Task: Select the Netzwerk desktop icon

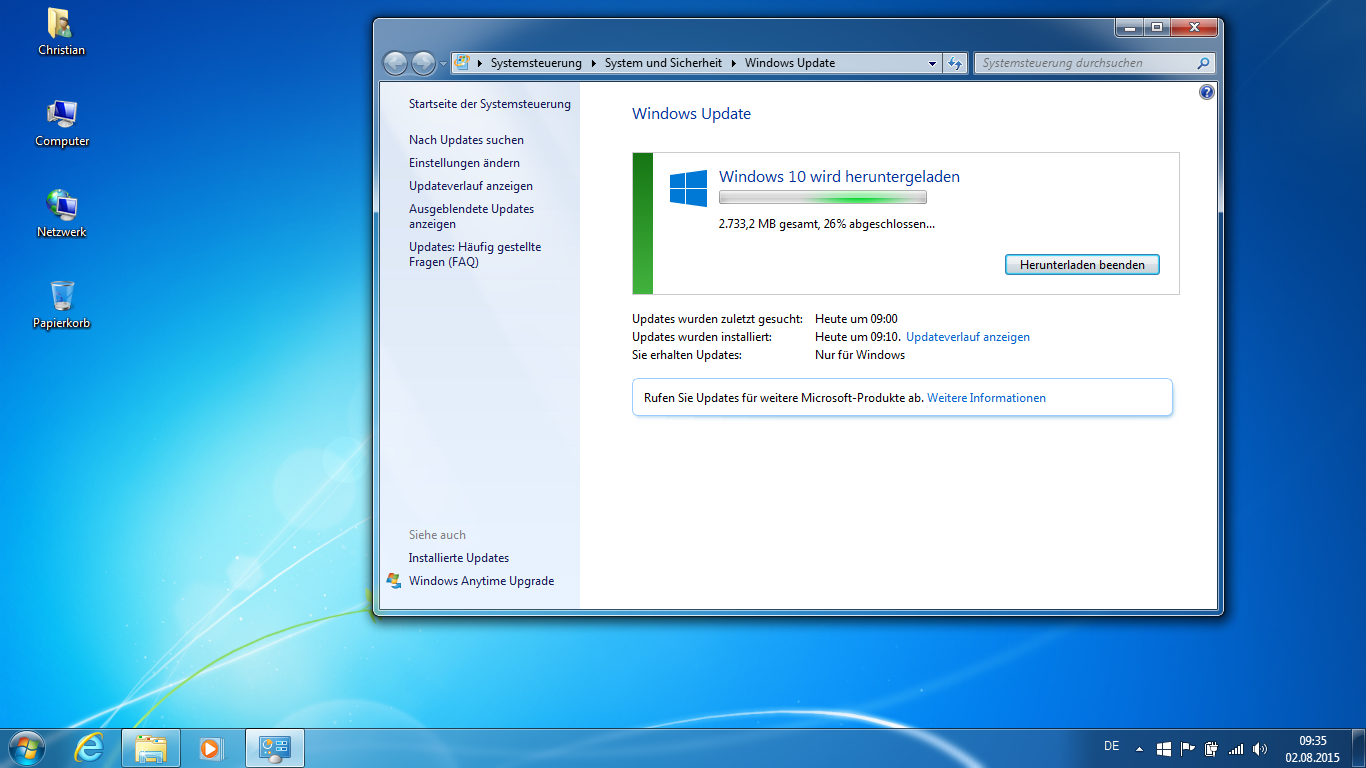Action: click(62, 213)
